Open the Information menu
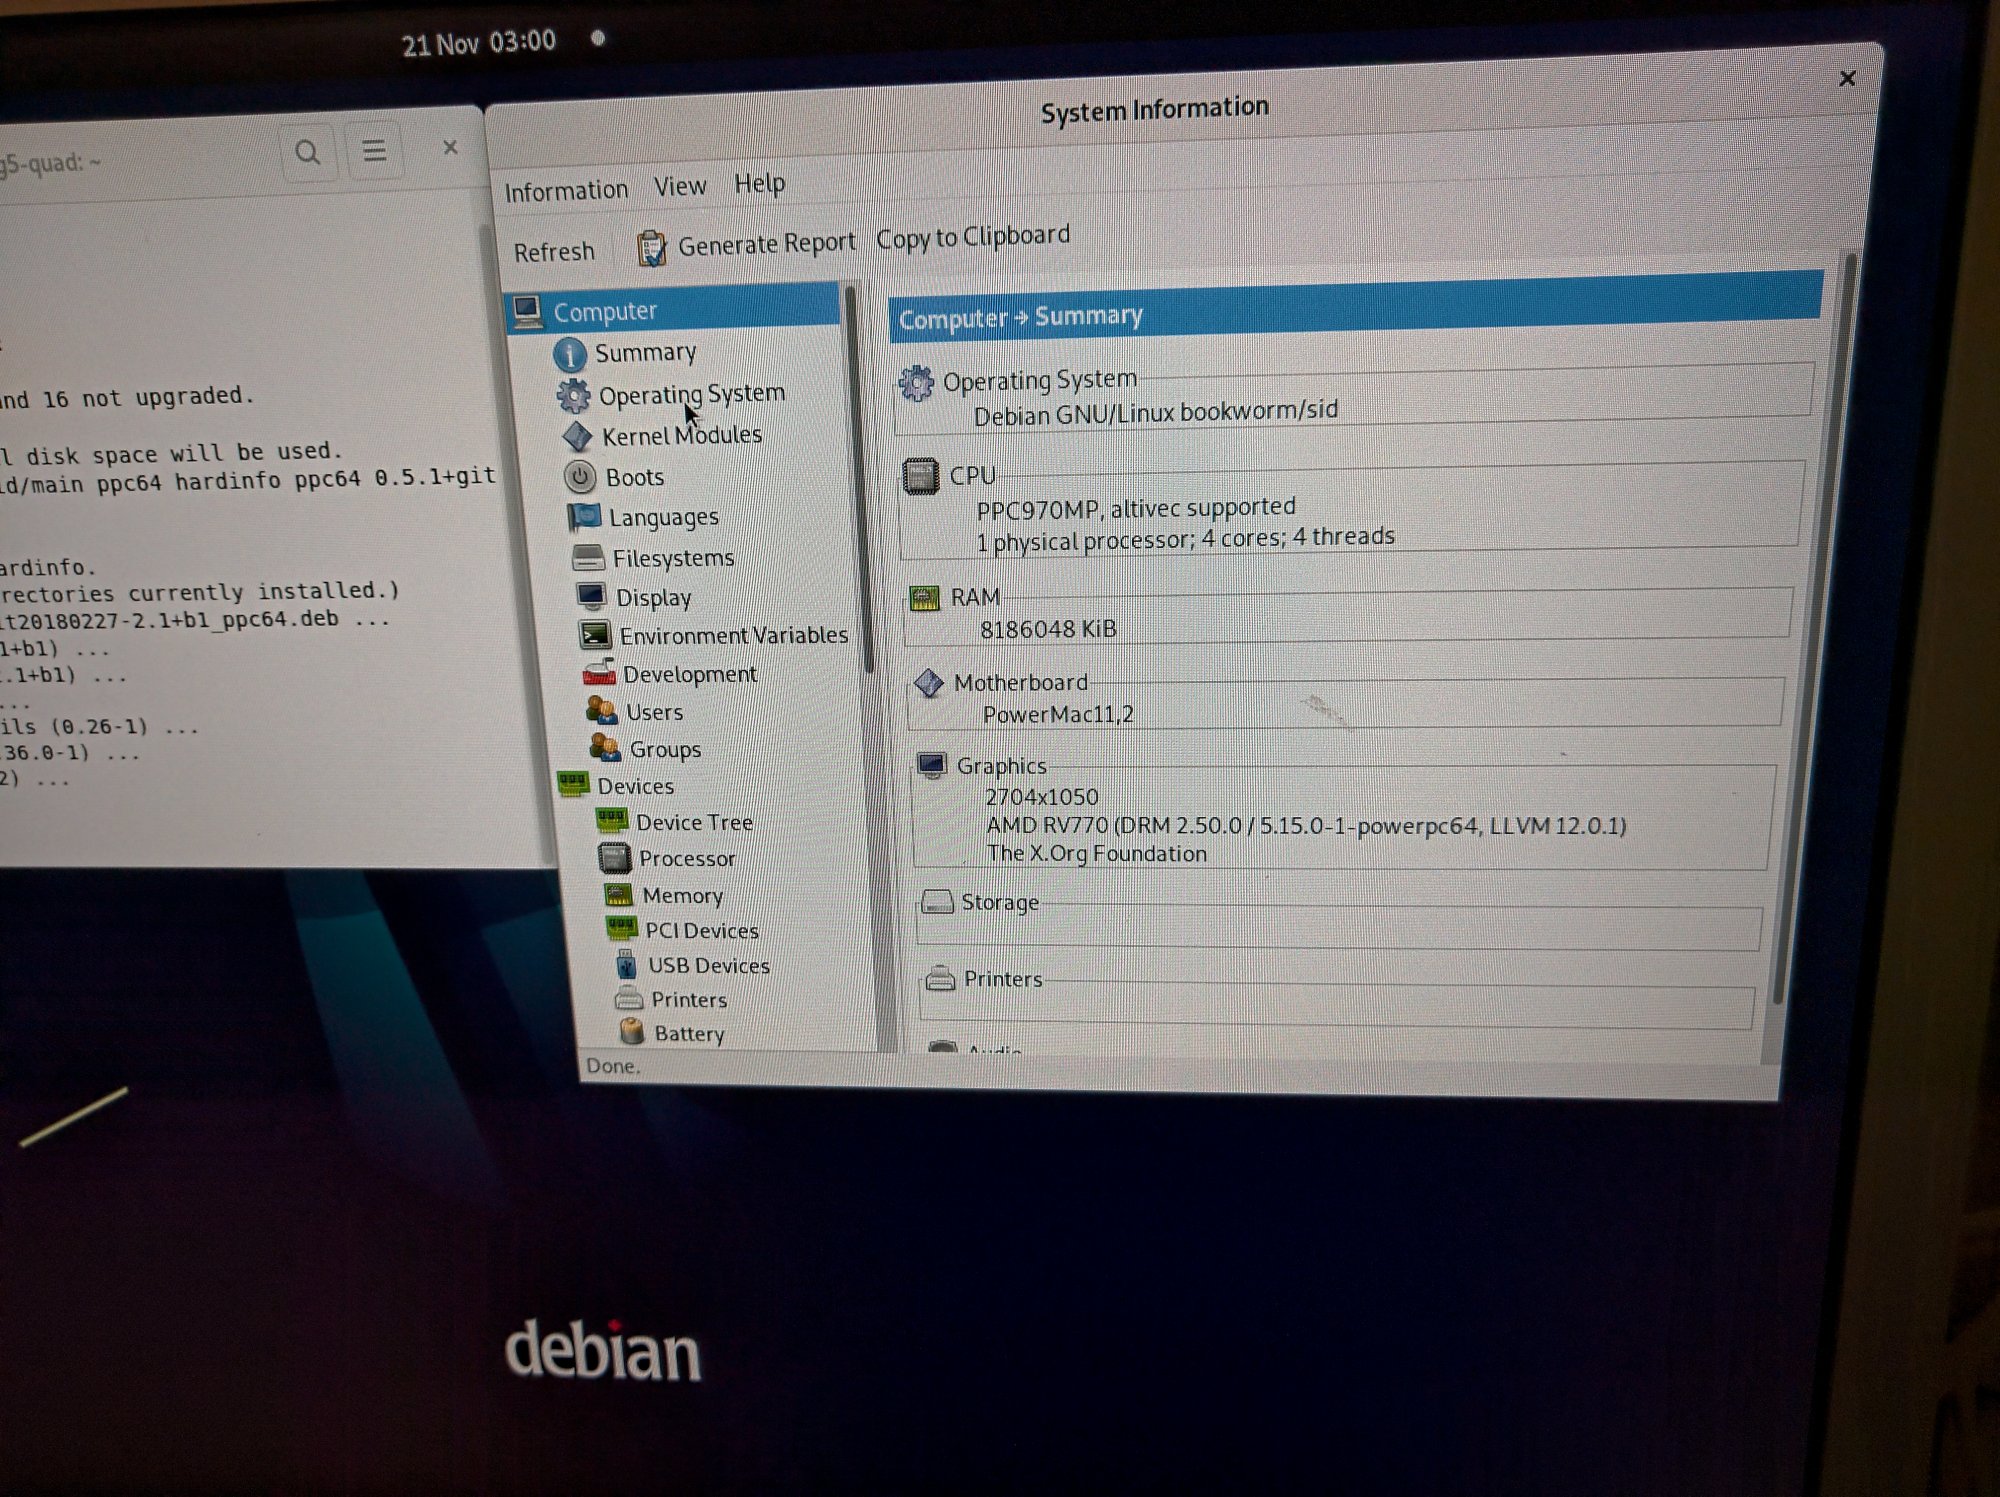The image size is (2000, 1497). click(566, 190)
